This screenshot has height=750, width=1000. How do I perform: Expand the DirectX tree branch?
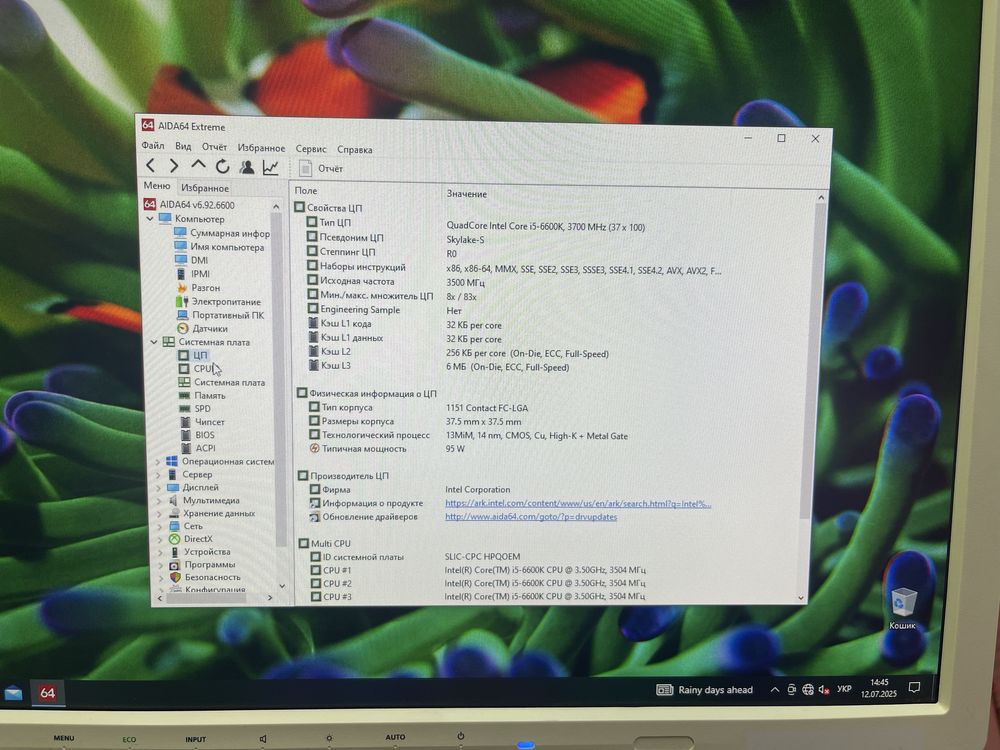(x=159, y=539)
